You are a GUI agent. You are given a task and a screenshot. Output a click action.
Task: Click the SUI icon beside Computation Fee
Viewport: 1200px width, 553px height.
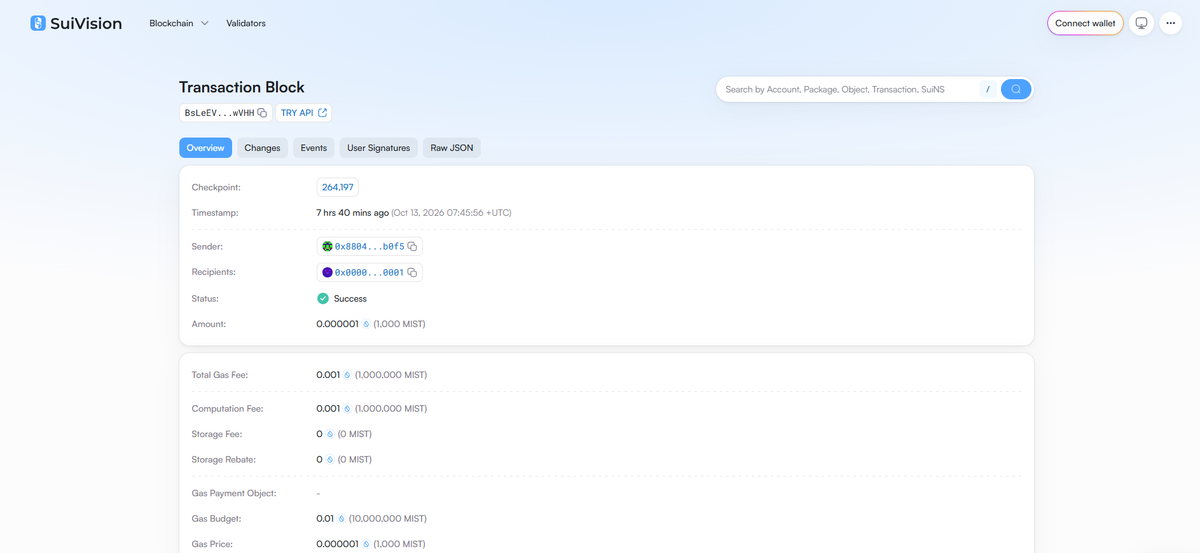(x=347, y=408)
